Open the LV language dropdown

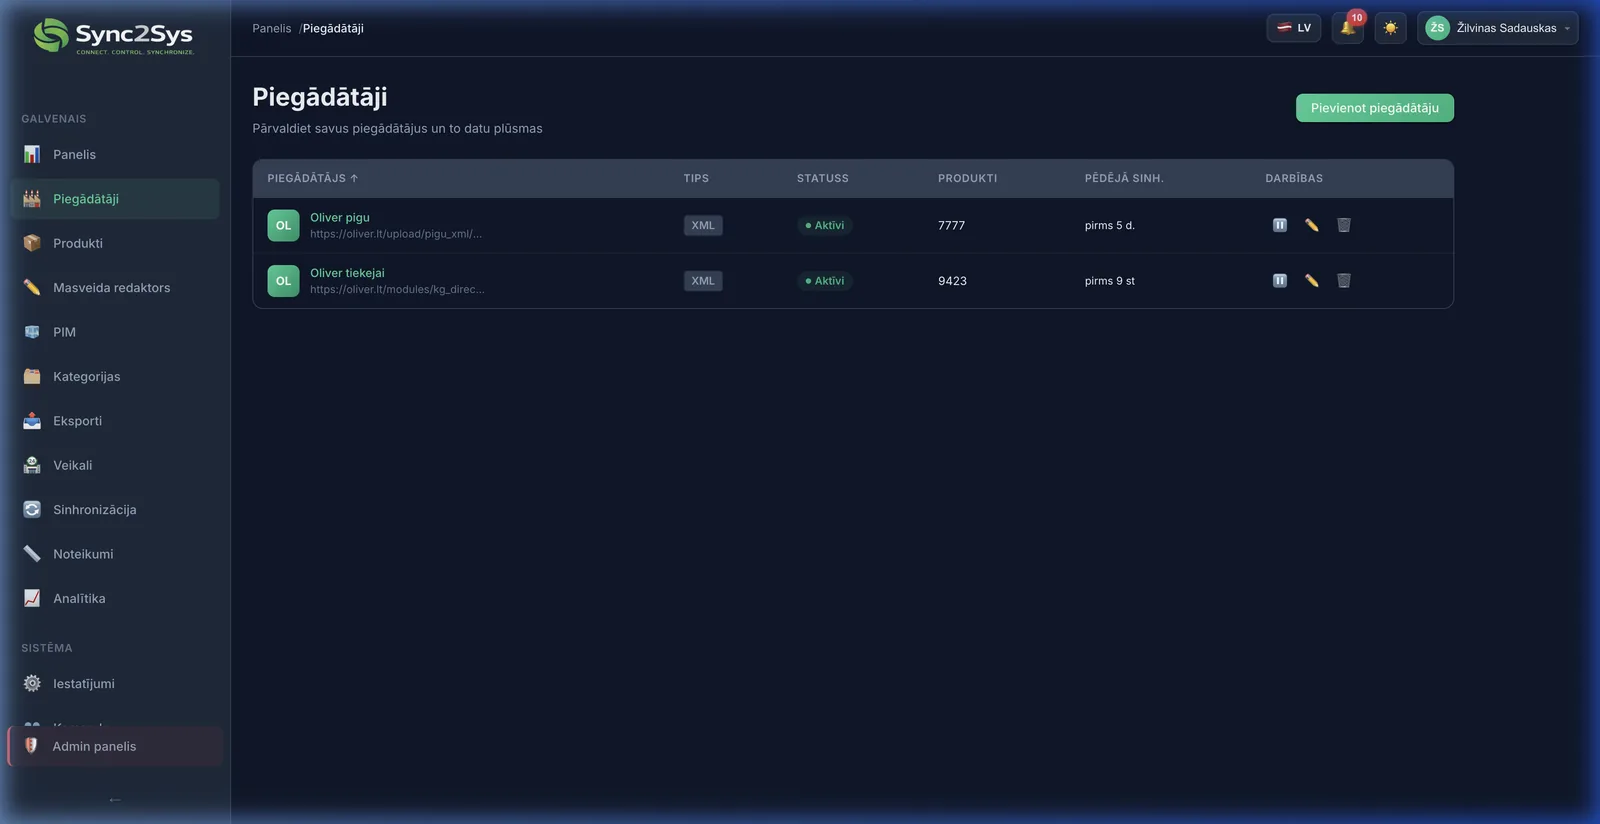1293,28
